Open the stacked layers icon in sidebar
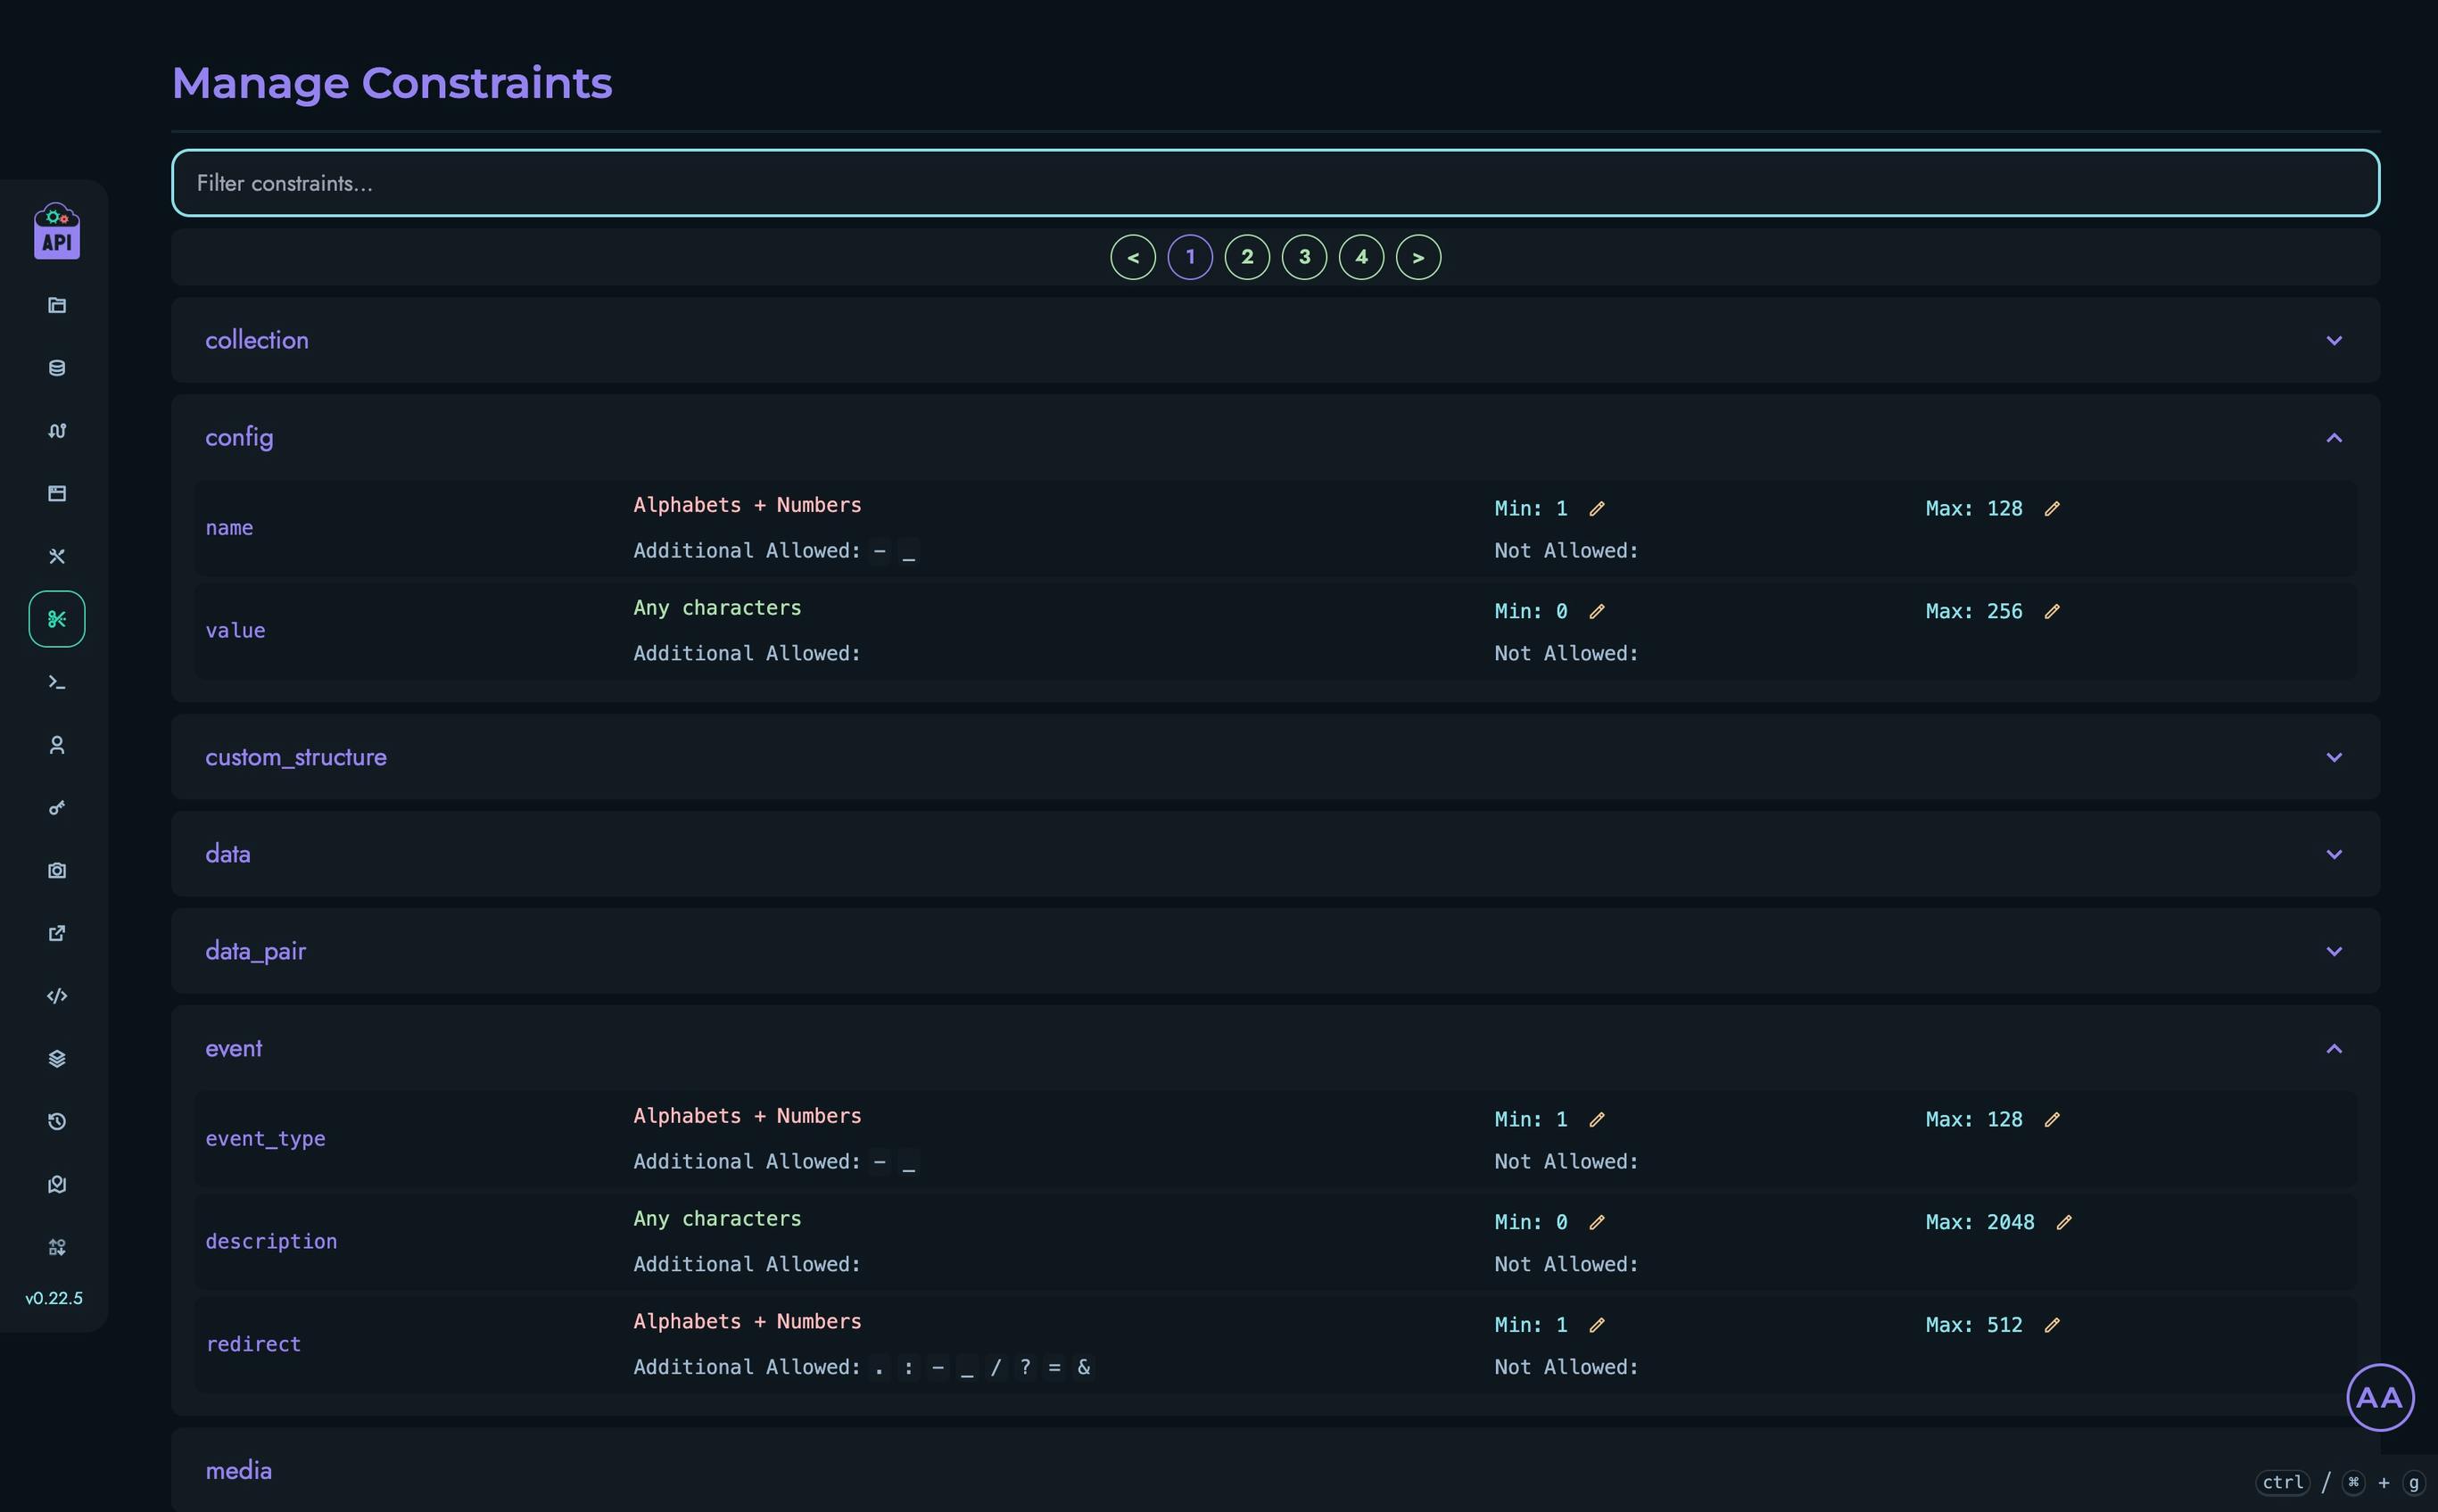Image resolution: width=2438 pixels, height=1512 pixels. tap(57, 1059)
